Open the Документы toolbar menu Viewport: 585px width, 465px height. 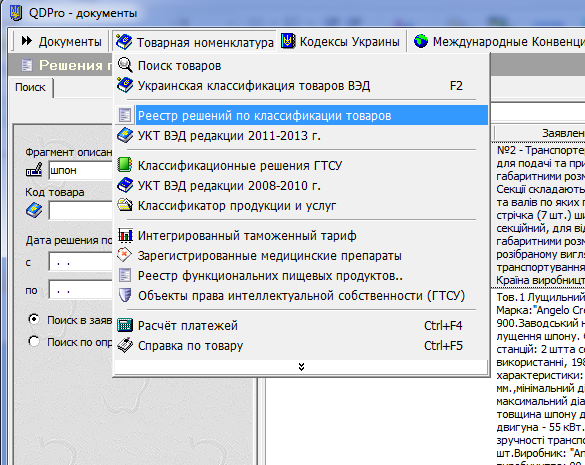[62, 41]
